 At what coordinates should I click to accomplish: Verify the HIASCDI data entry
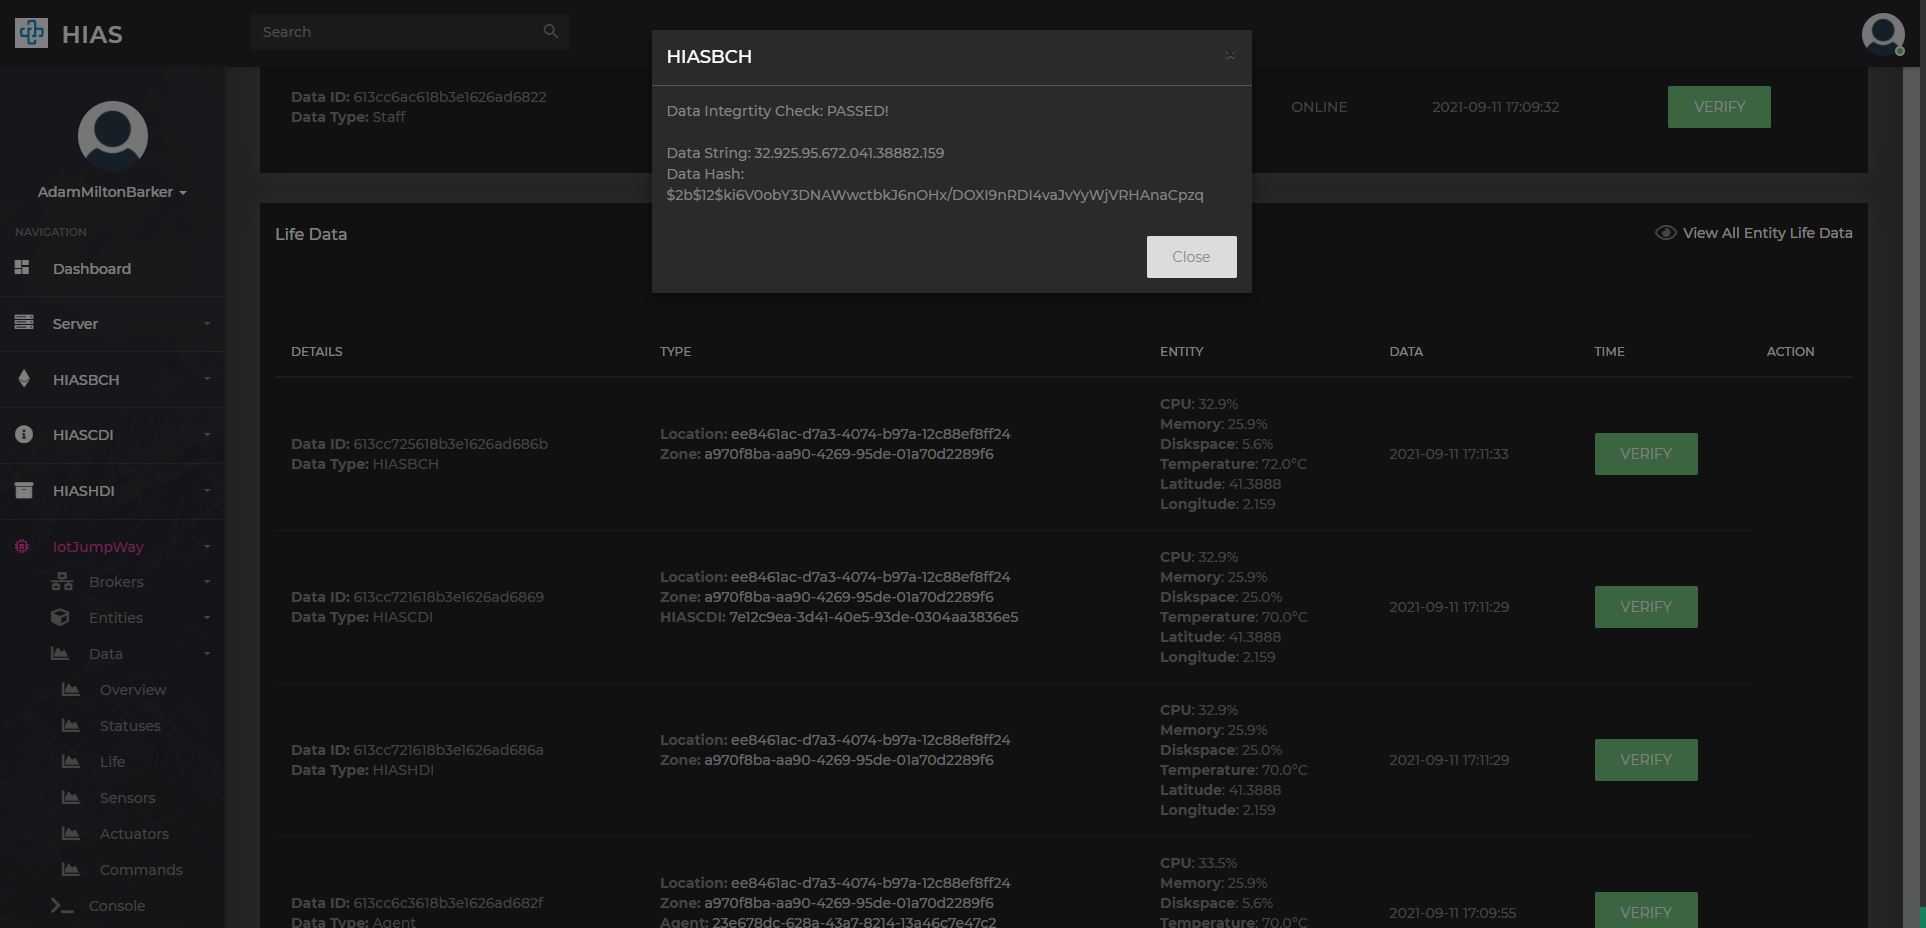click(1646, 607)
